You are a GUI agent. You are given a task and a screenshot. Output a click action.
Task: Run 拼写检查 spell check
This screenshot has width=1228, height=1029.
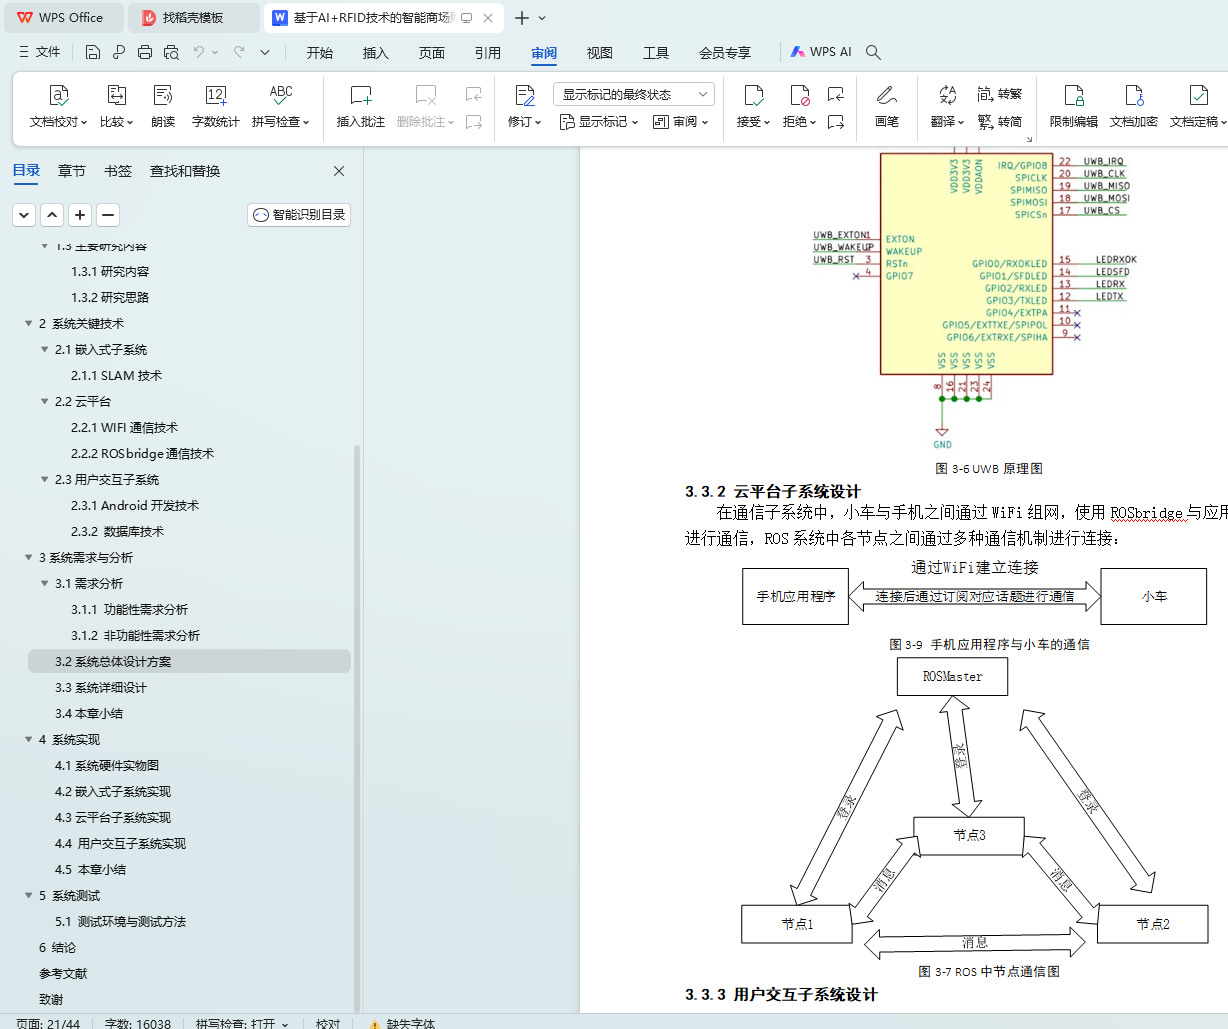[x=280, y=106]
